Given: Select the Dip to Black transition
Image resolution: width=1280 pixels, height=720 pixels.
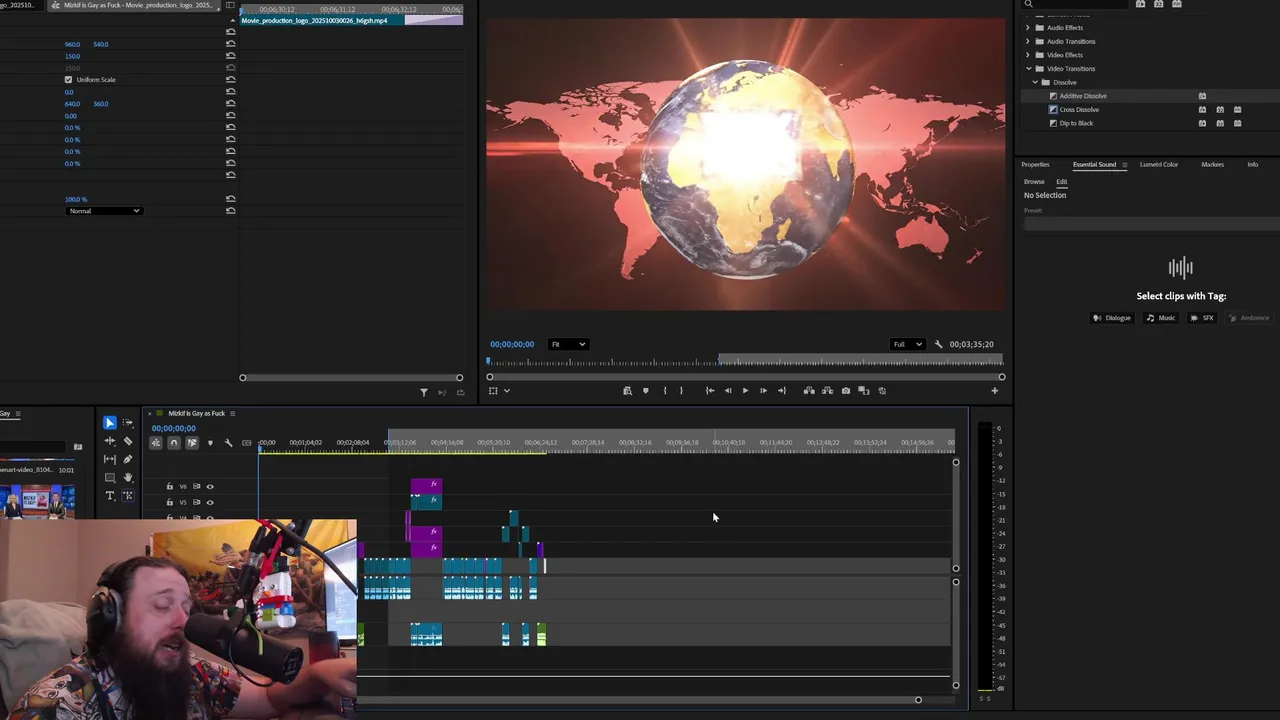Looking at the screenshot, I should (1076, 123).
